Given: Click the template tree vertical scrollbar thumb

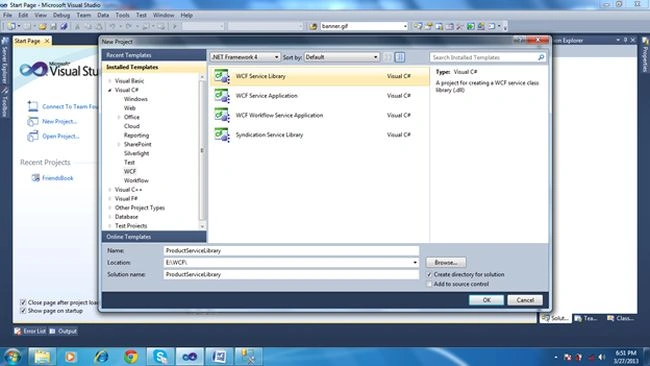Looking at the screenshot, I should pyautogui.click(x=202, y=150).
